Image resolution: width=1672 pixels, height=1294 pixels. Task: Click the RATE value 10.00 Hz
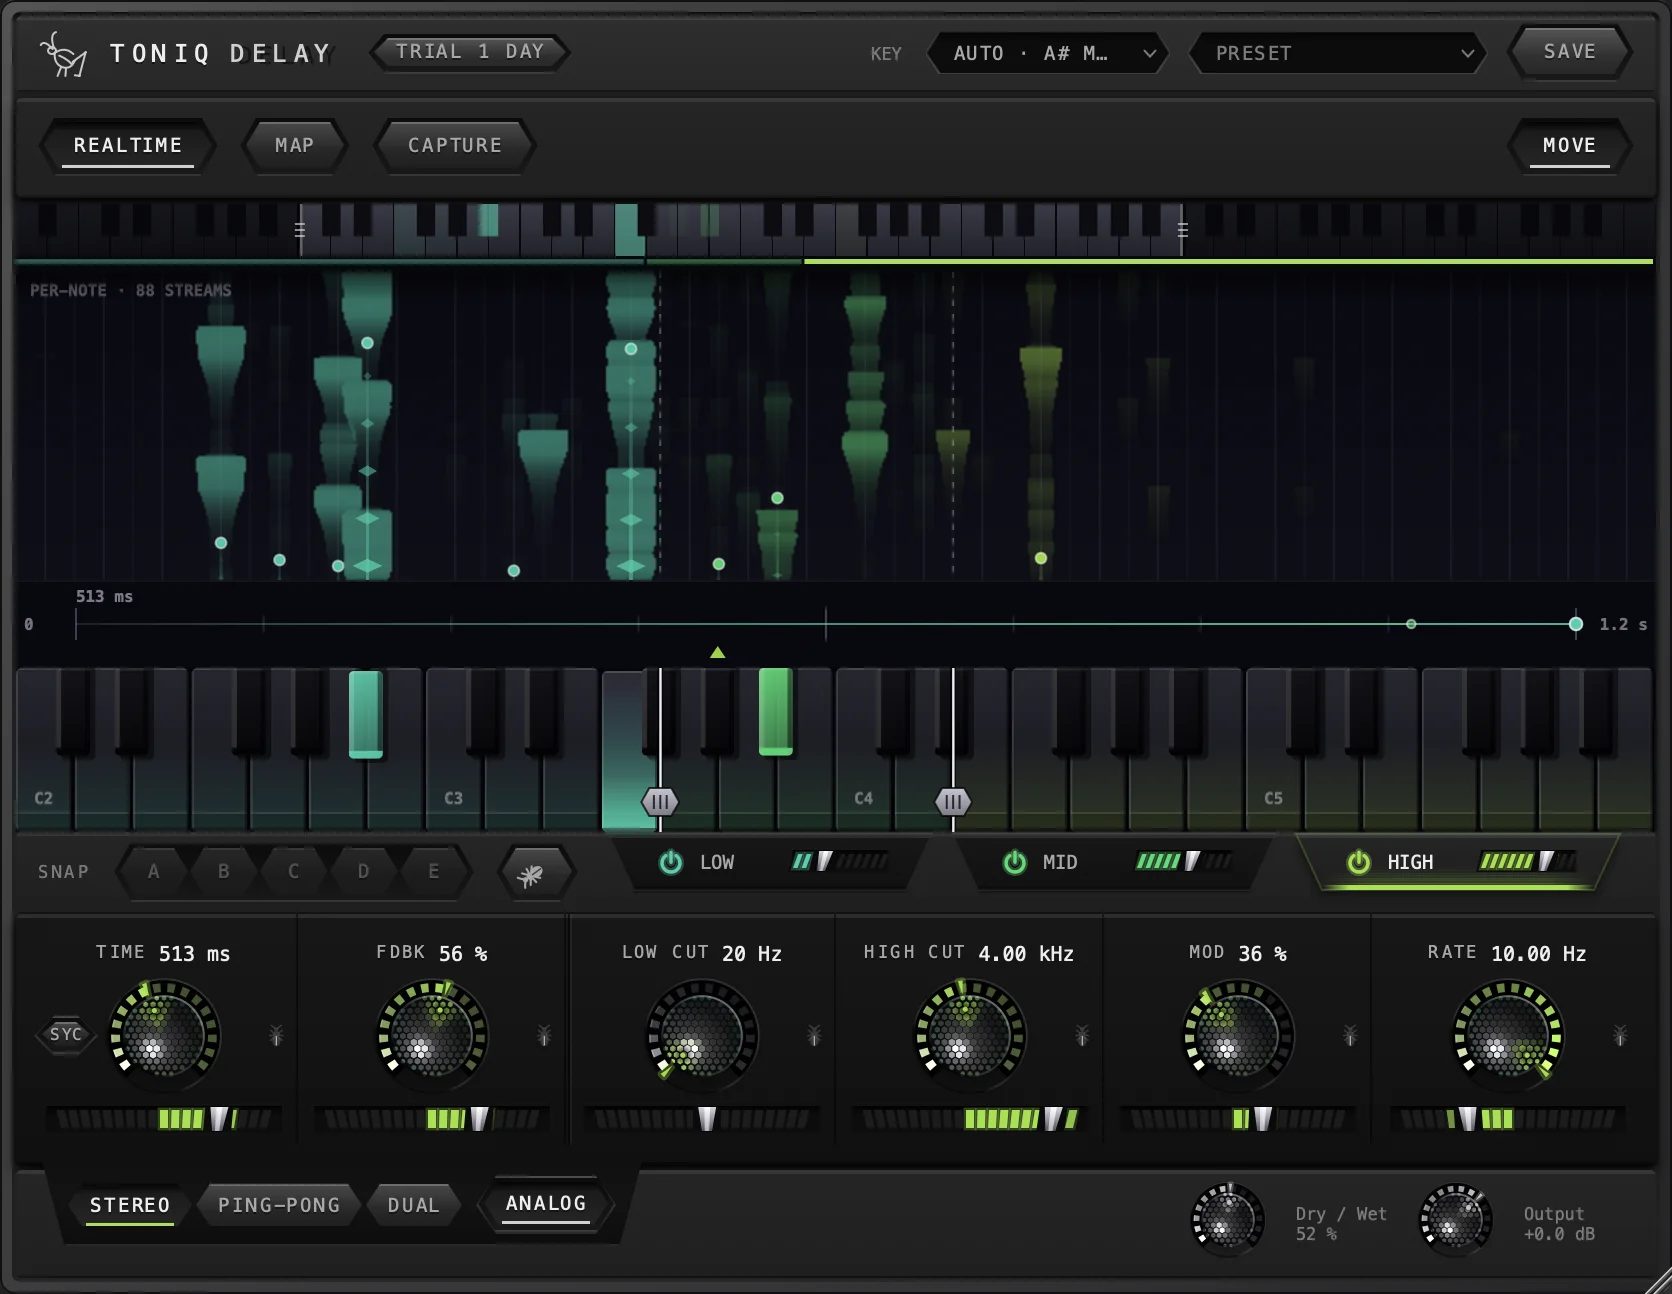click(x=1539, y=954)
